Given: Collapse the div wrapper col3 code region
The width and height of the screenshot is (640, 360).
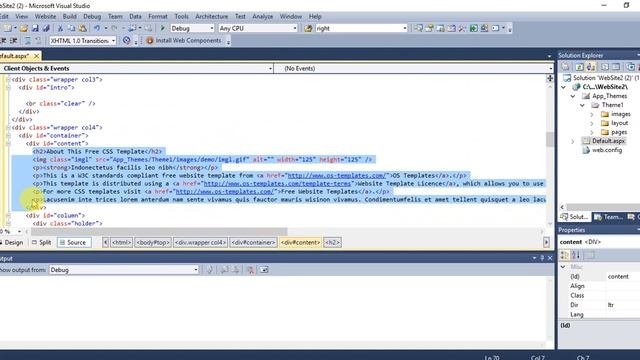Looking at the screenshot, I should (x=8, y=80).
